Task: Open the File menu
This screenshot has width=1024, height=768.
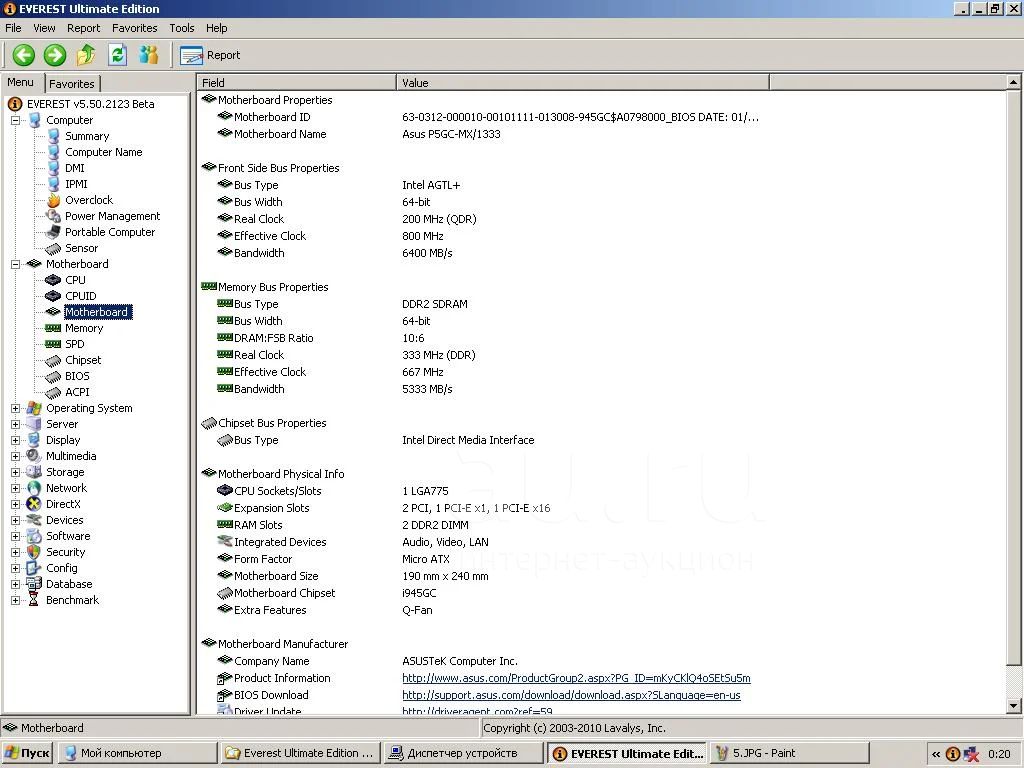Action: [13, 28]
